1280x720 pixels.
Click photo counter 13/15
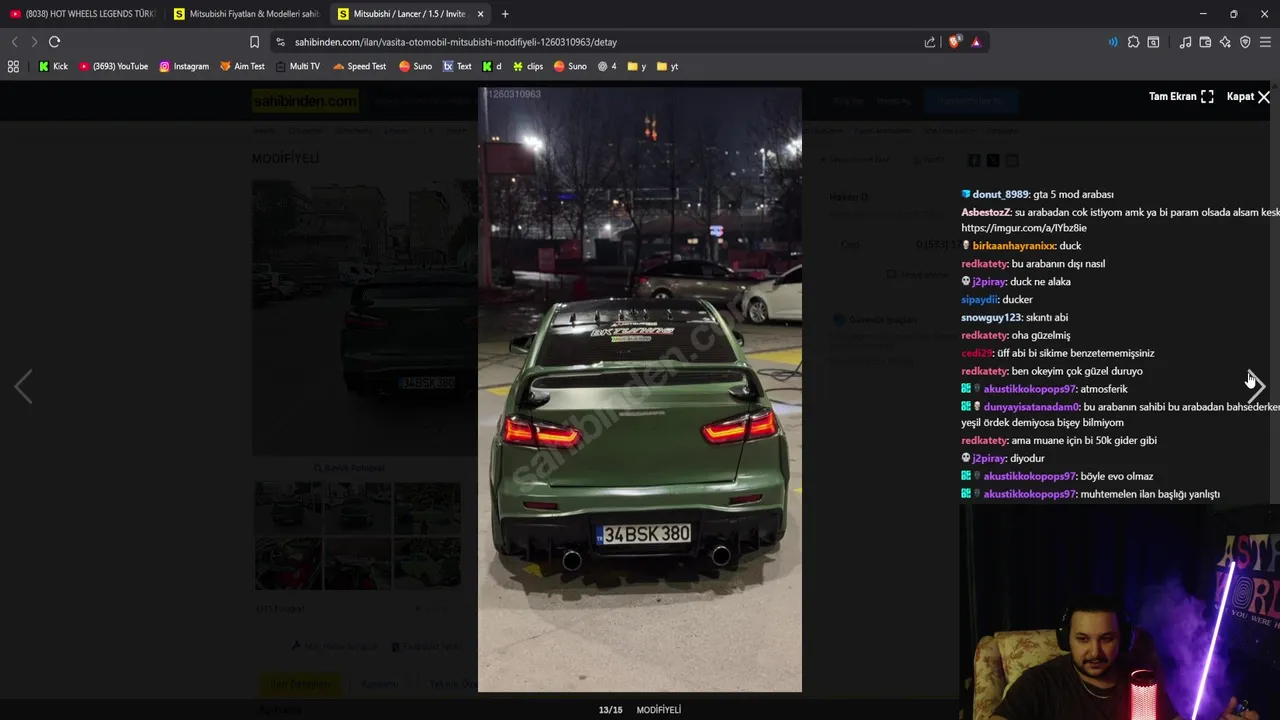point(610,710)
